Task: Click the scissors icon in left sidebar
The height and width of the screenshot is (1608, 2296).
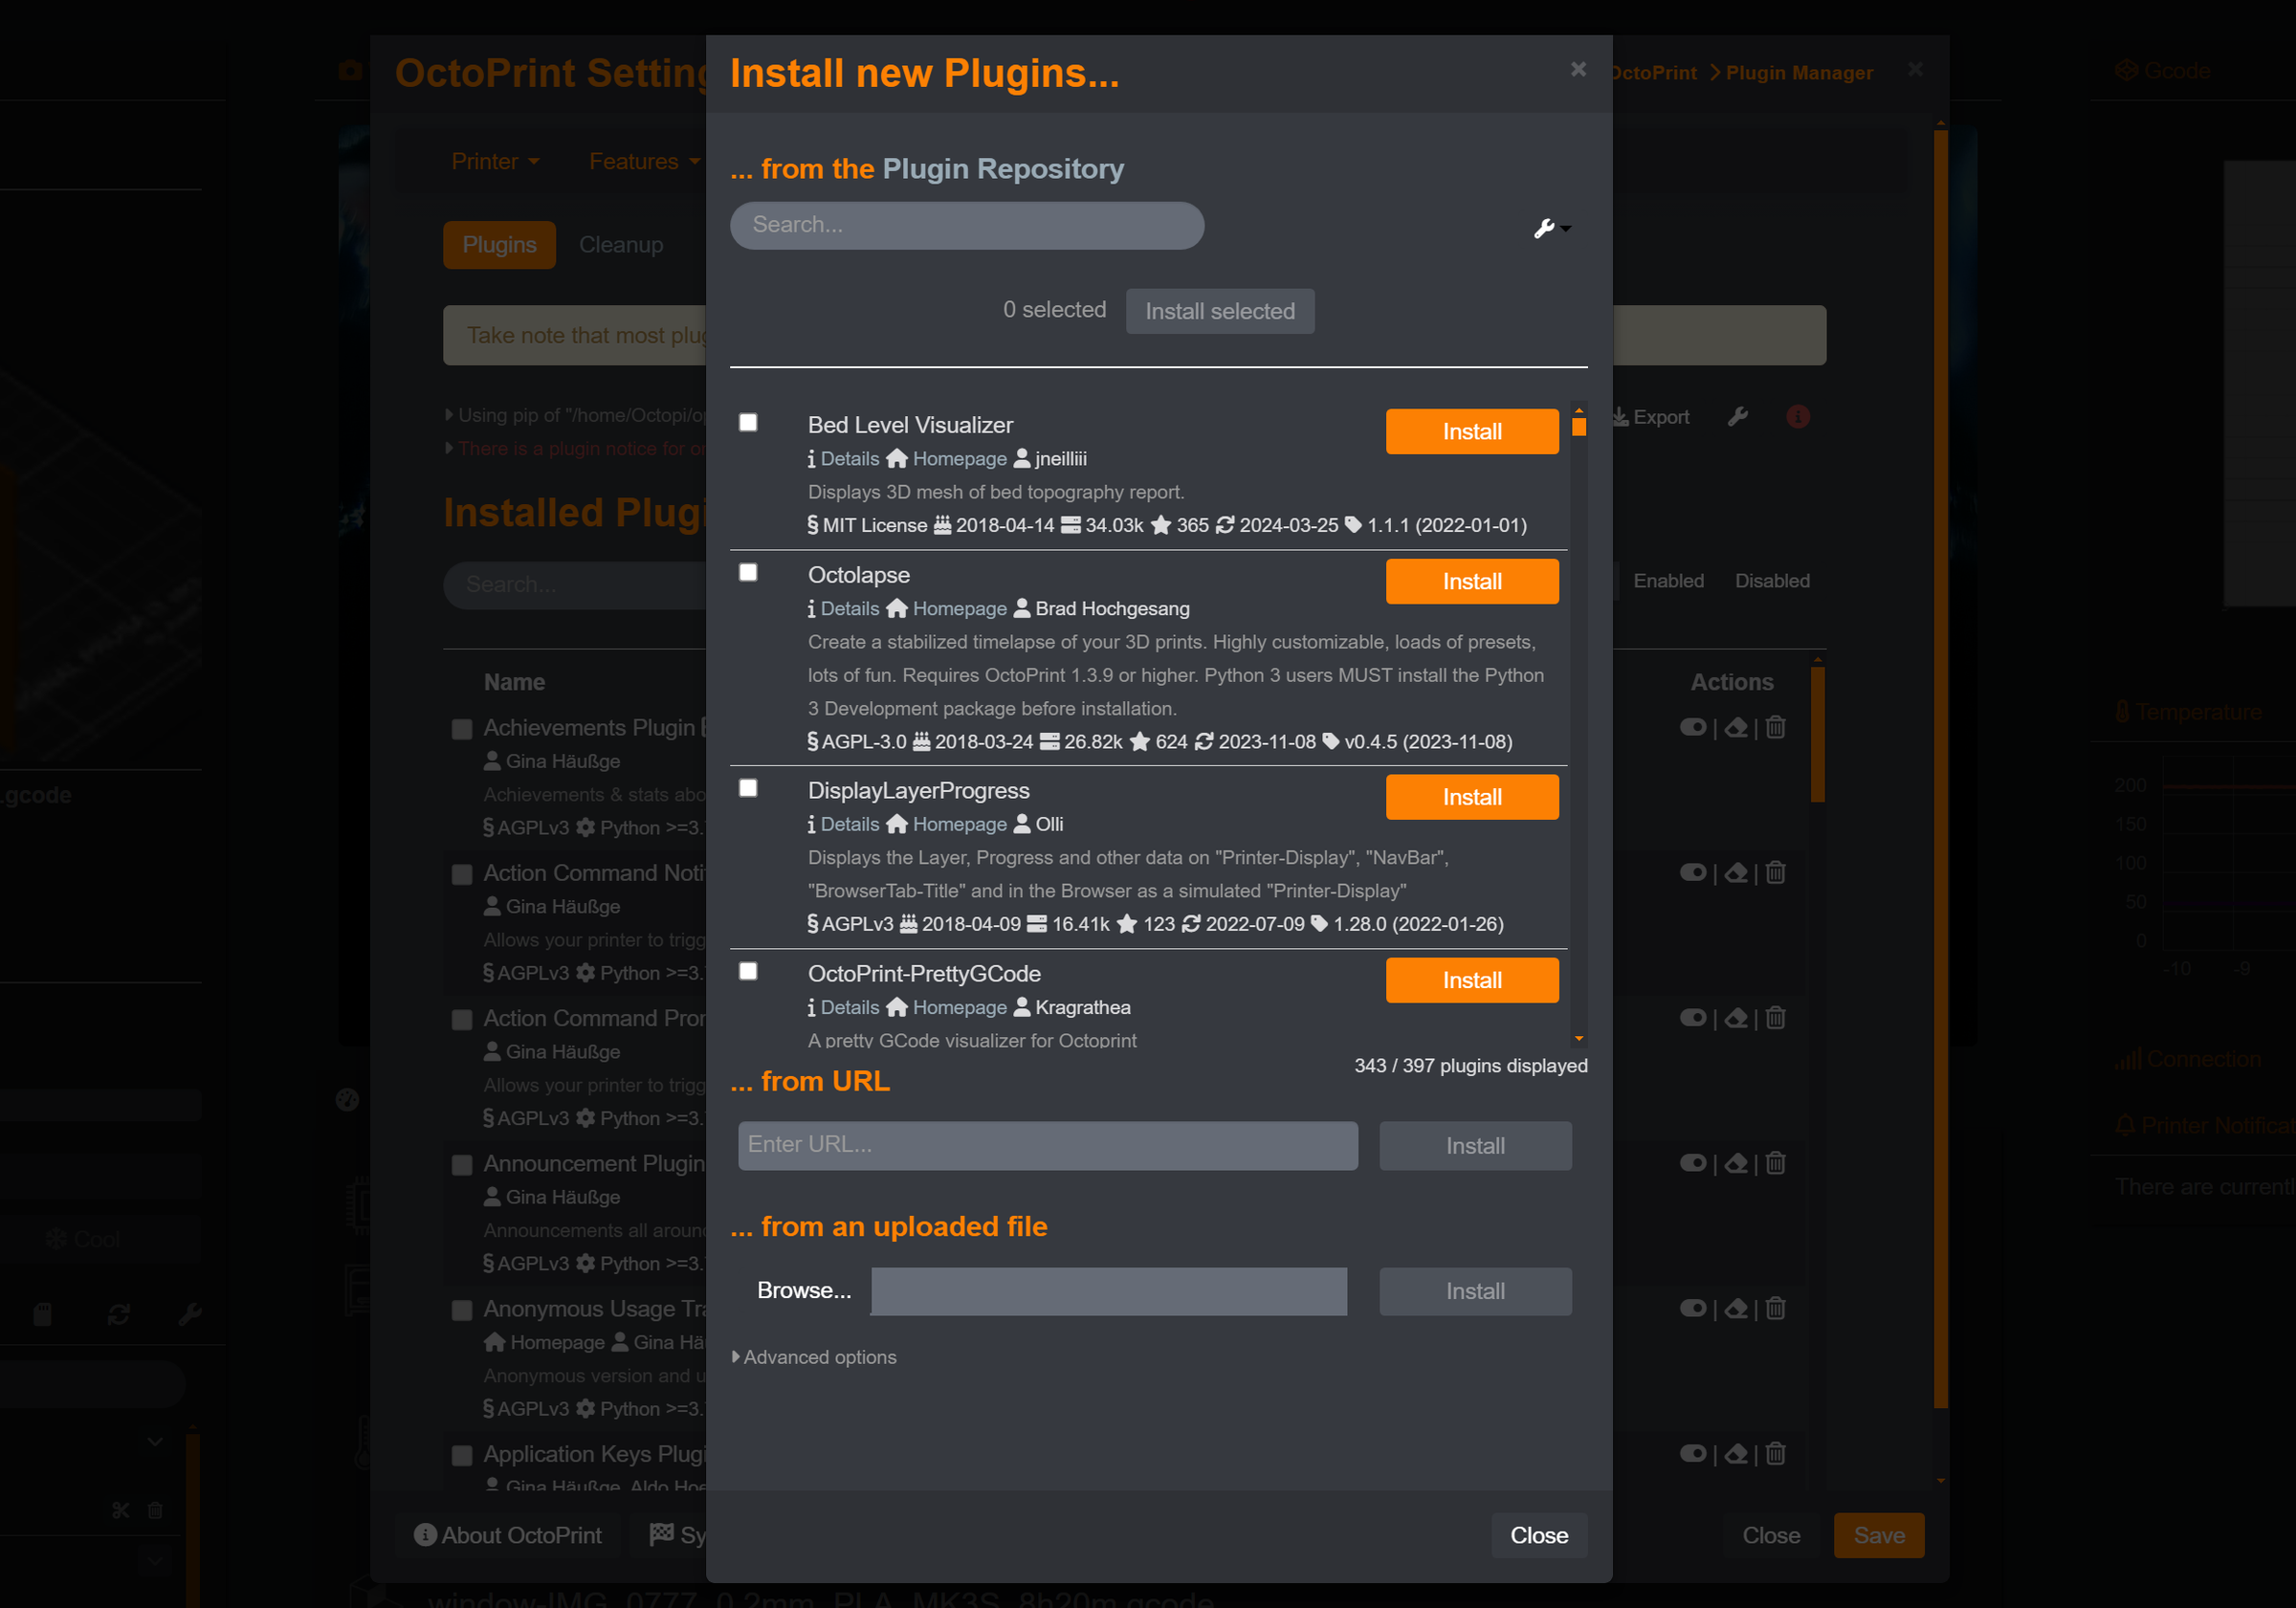Action: [121, 1510]
